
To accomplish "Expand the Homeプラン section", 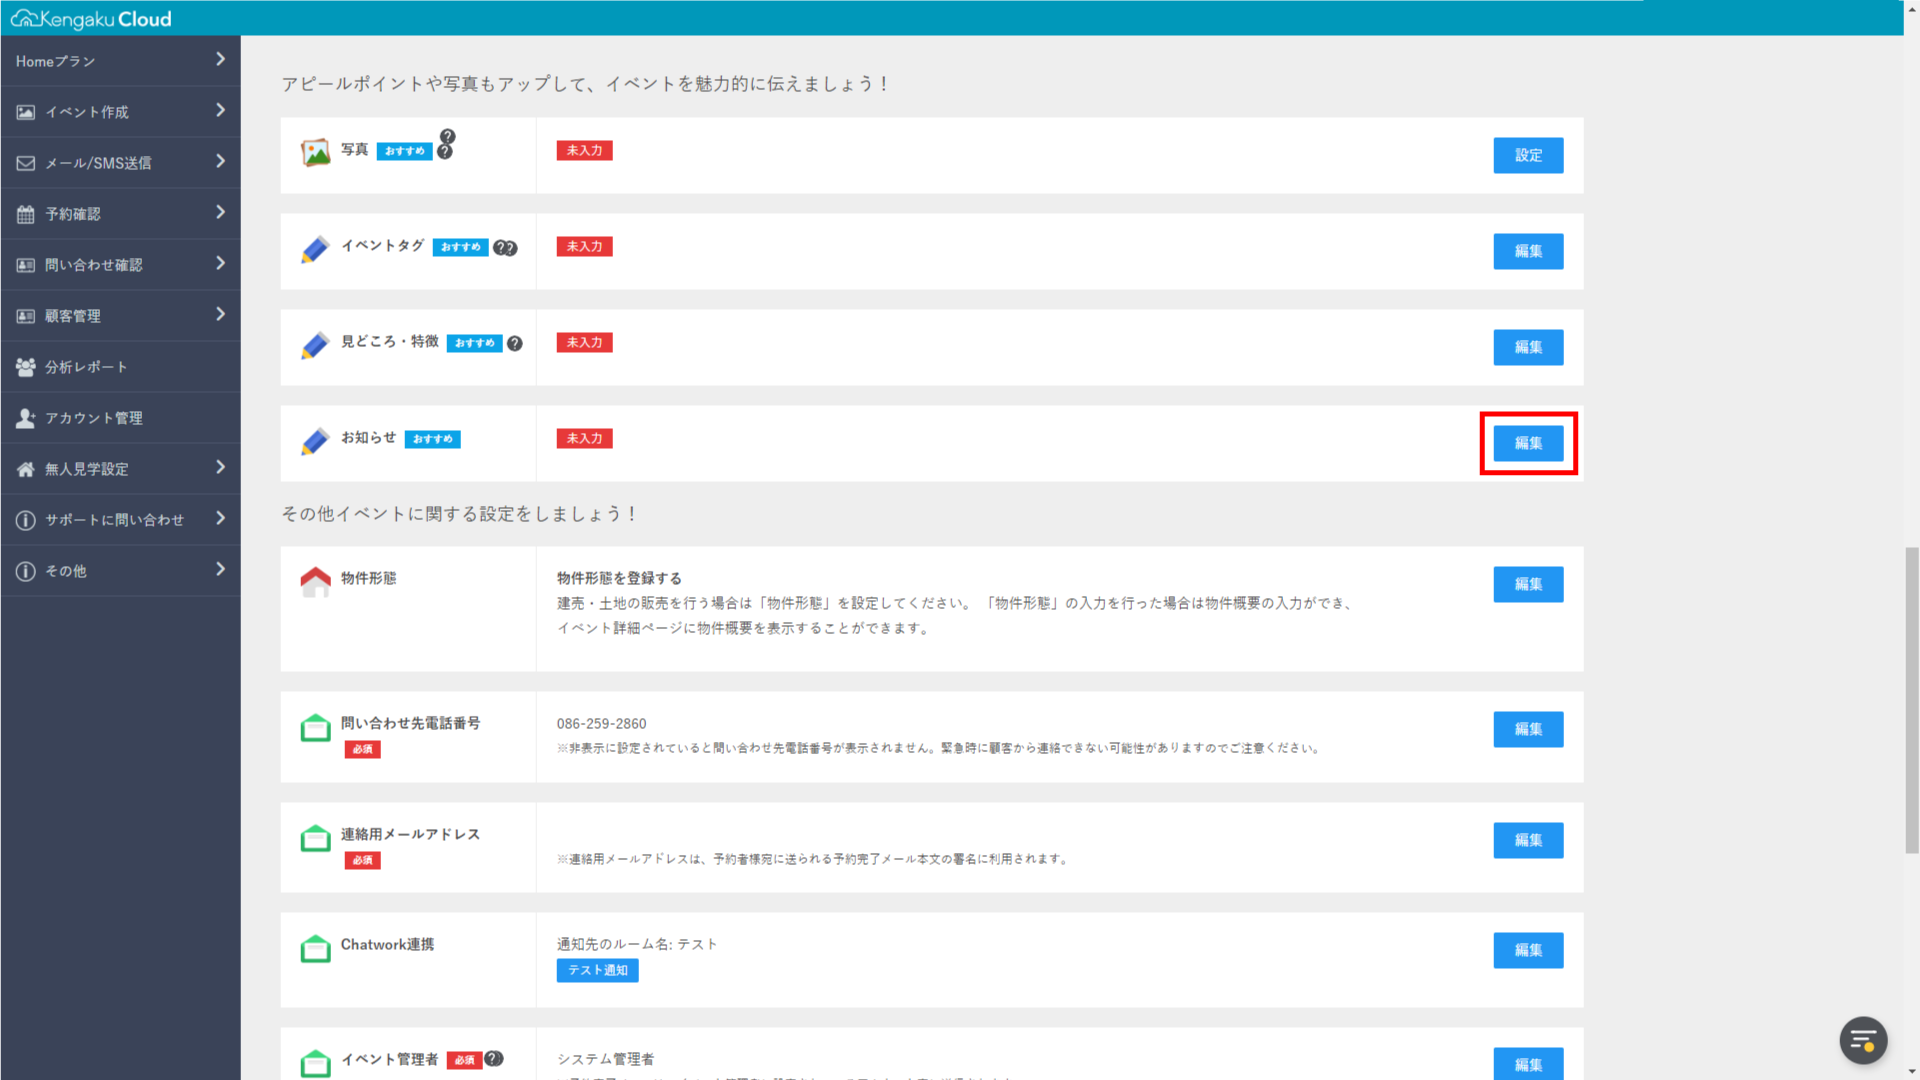I will click(x=220, y=60).
